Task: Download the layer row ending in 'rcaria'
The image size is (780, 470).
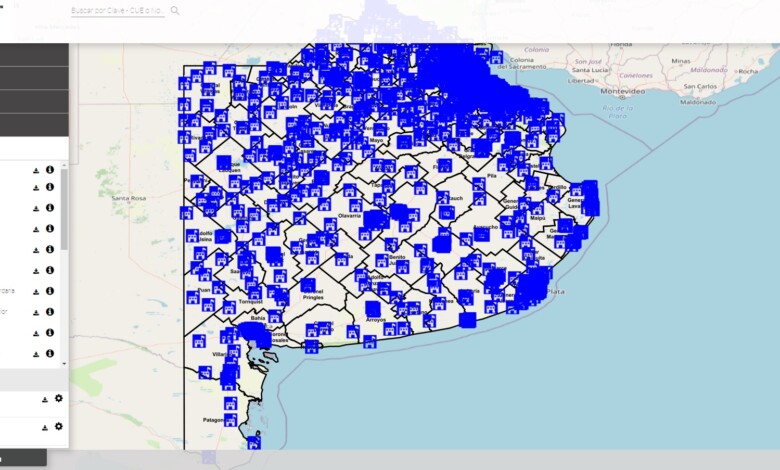Action: [x=36, y=292]
